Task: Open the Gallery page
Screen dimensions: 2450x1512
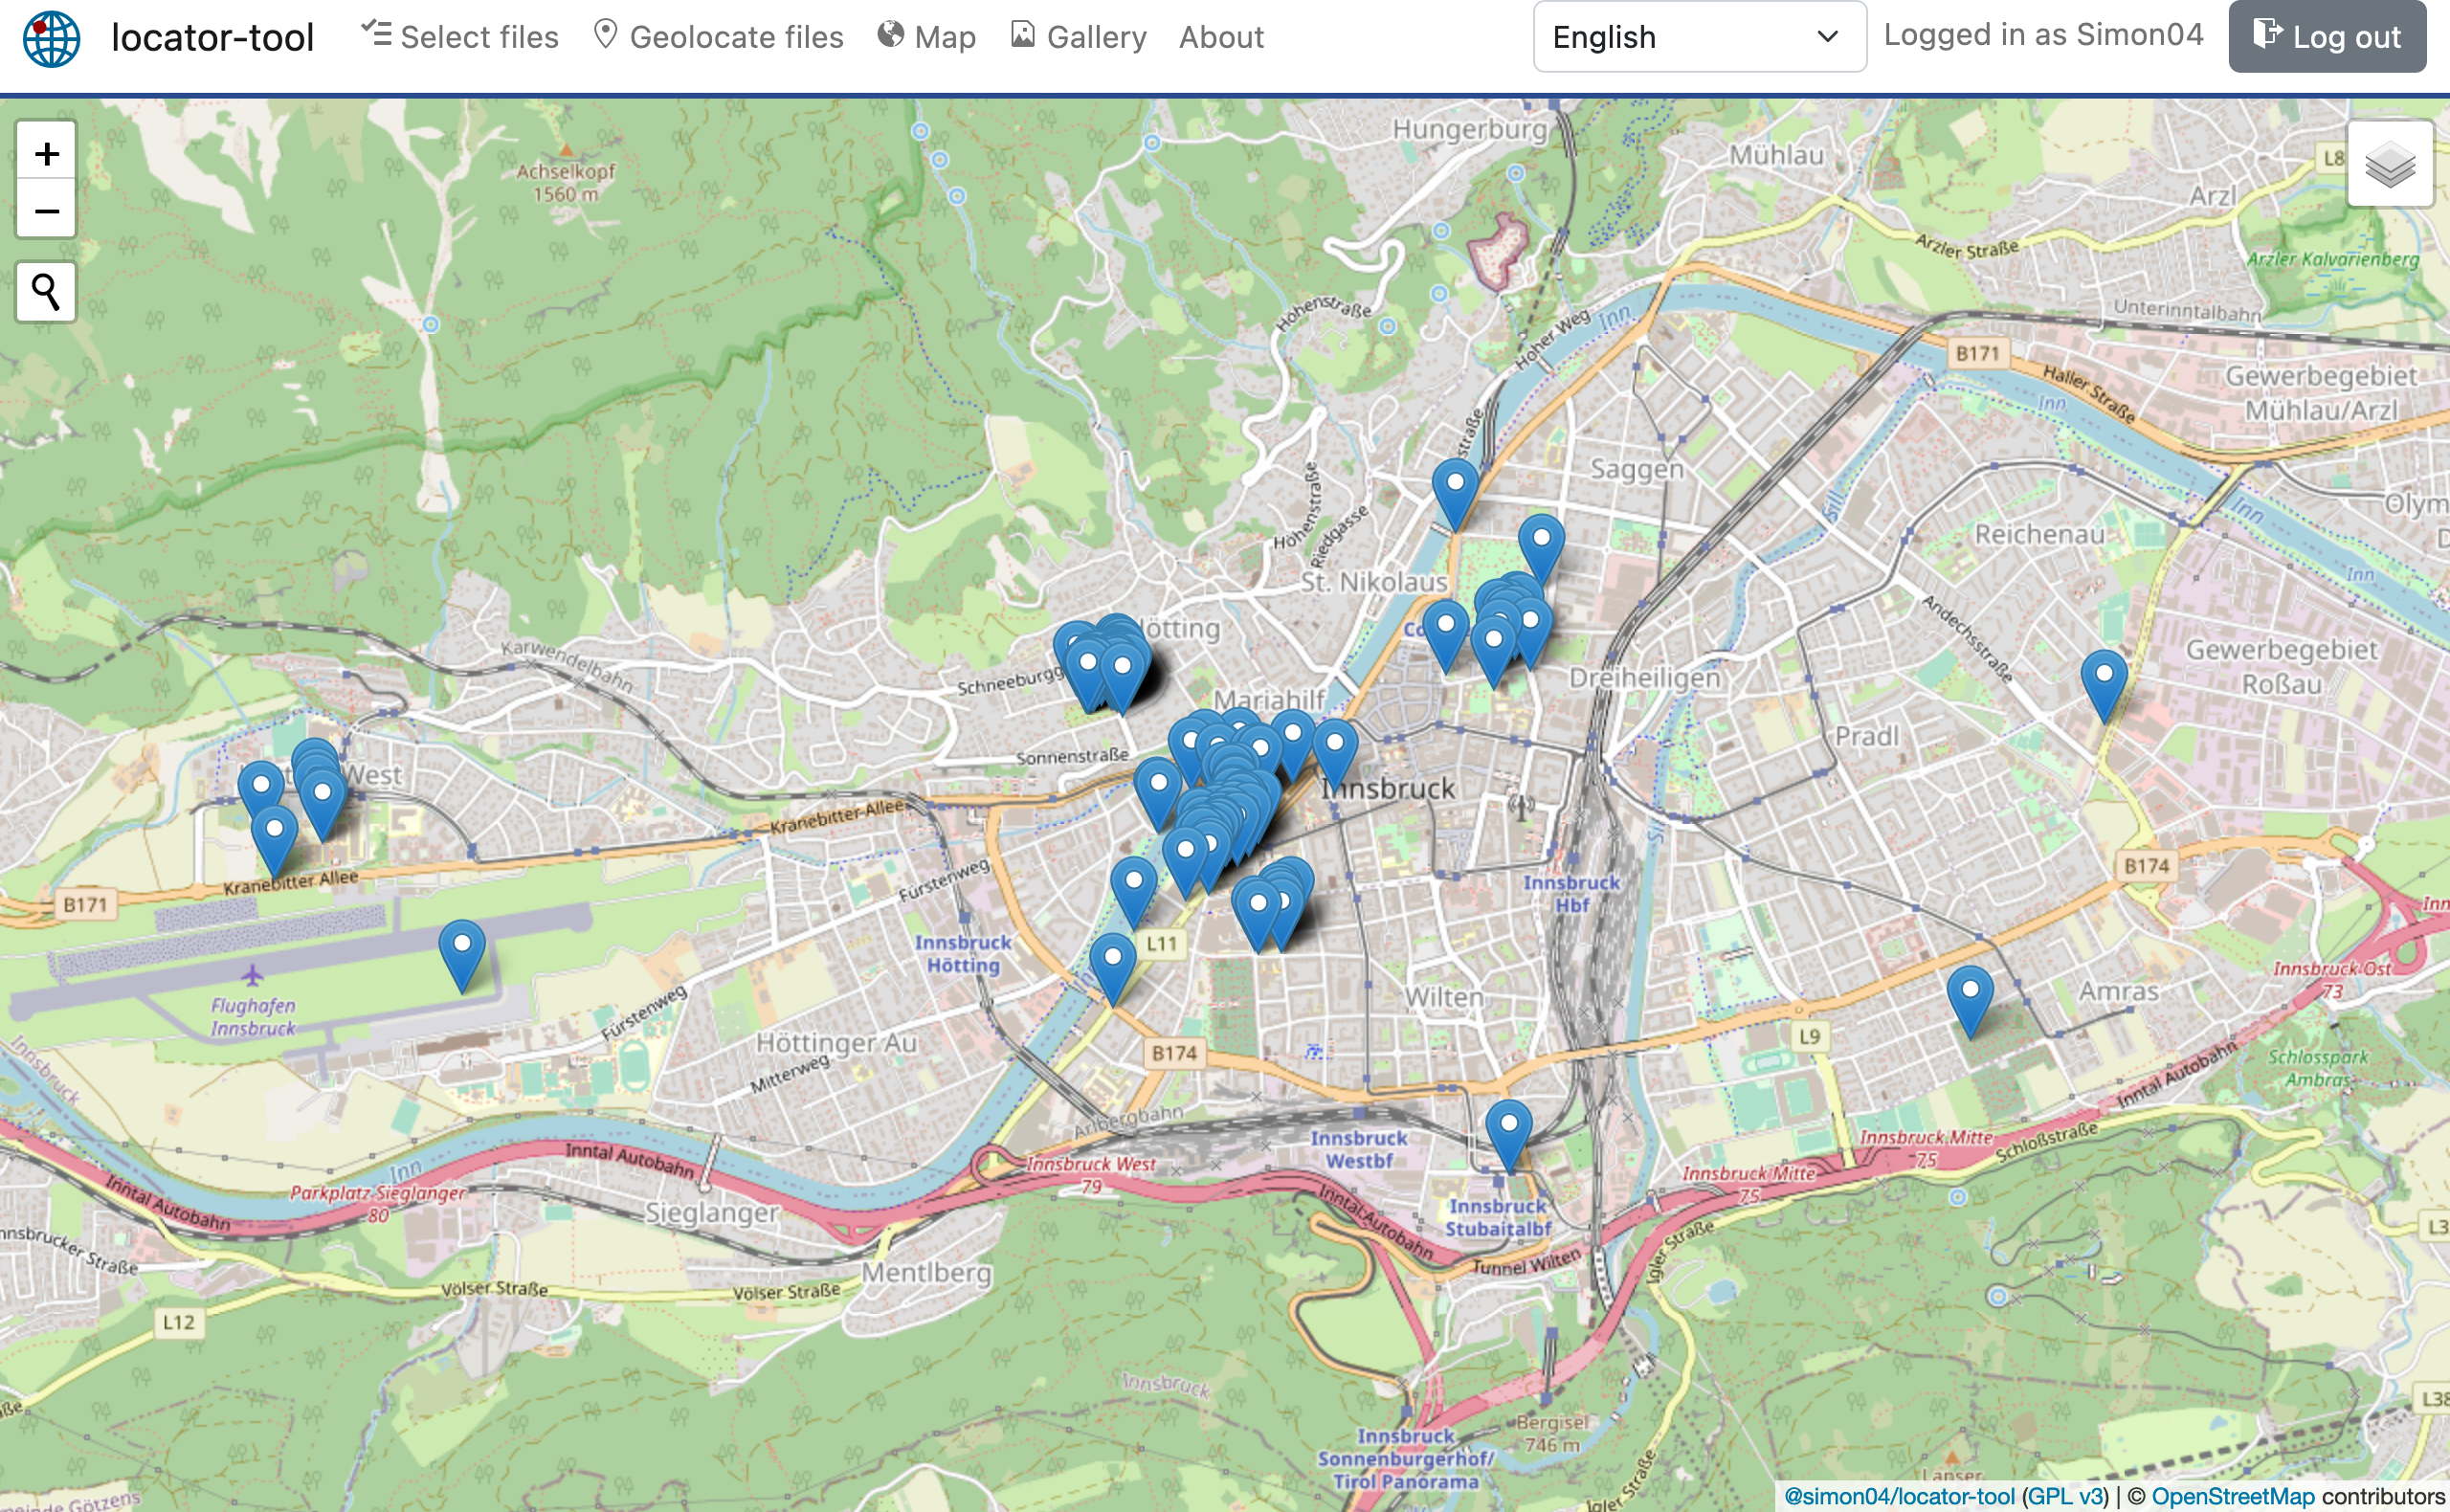Action: pos(1078,37)
